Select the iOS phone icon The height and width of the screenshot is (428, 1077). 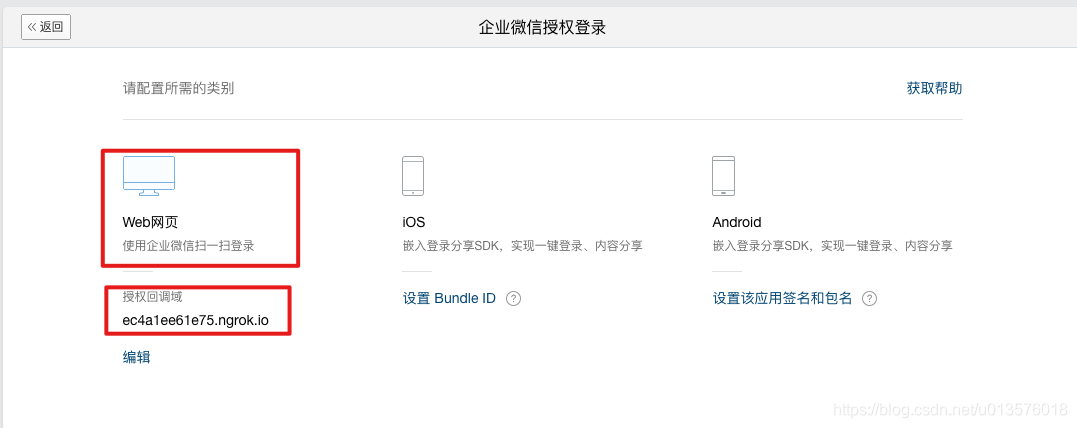click(x=413, y=176)
